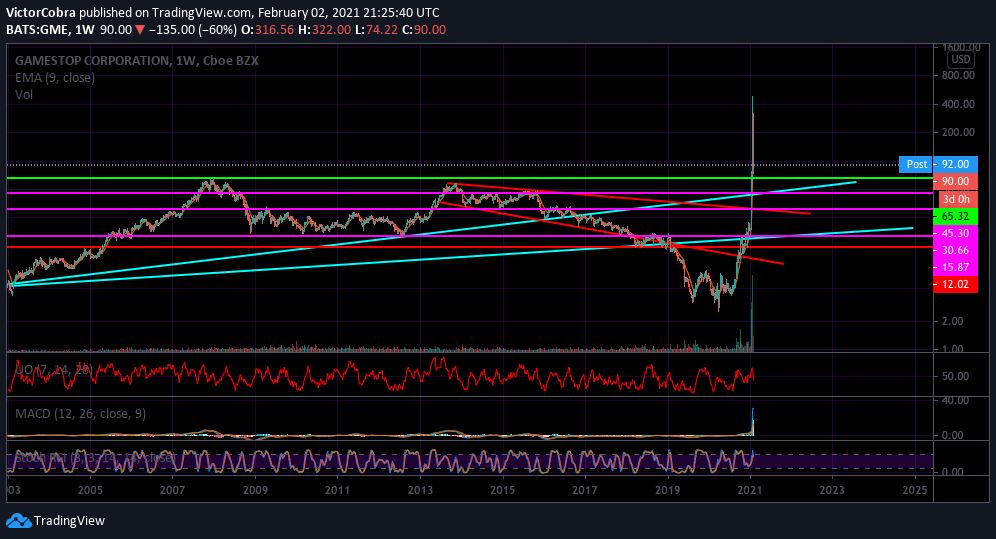
Task: Click the USD currency badge
Action: (x=960, y=59)
